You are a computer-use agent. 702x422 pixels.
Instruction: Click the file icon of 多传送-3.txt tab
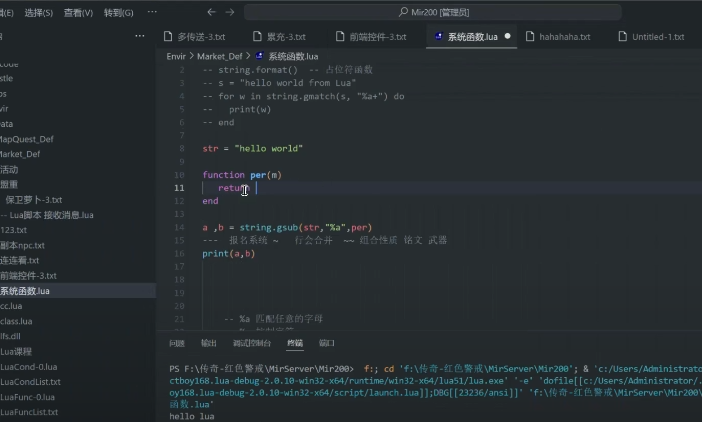pos(168,37)
